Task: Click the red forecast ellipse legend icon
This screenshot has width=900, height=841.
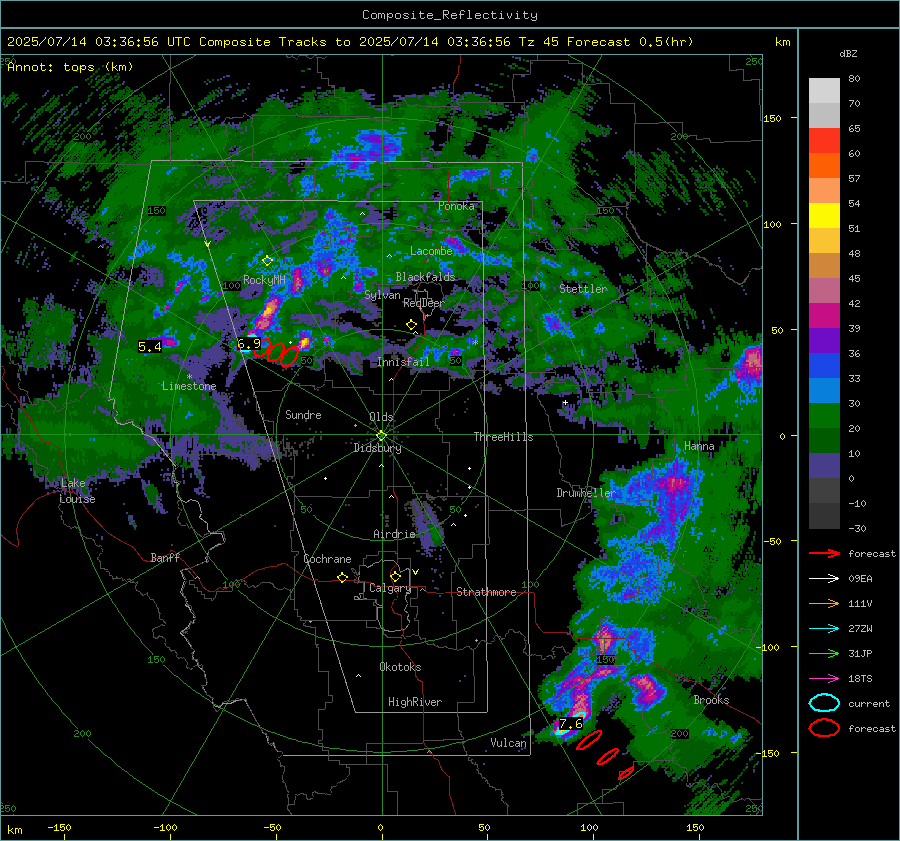Action: 824,728
